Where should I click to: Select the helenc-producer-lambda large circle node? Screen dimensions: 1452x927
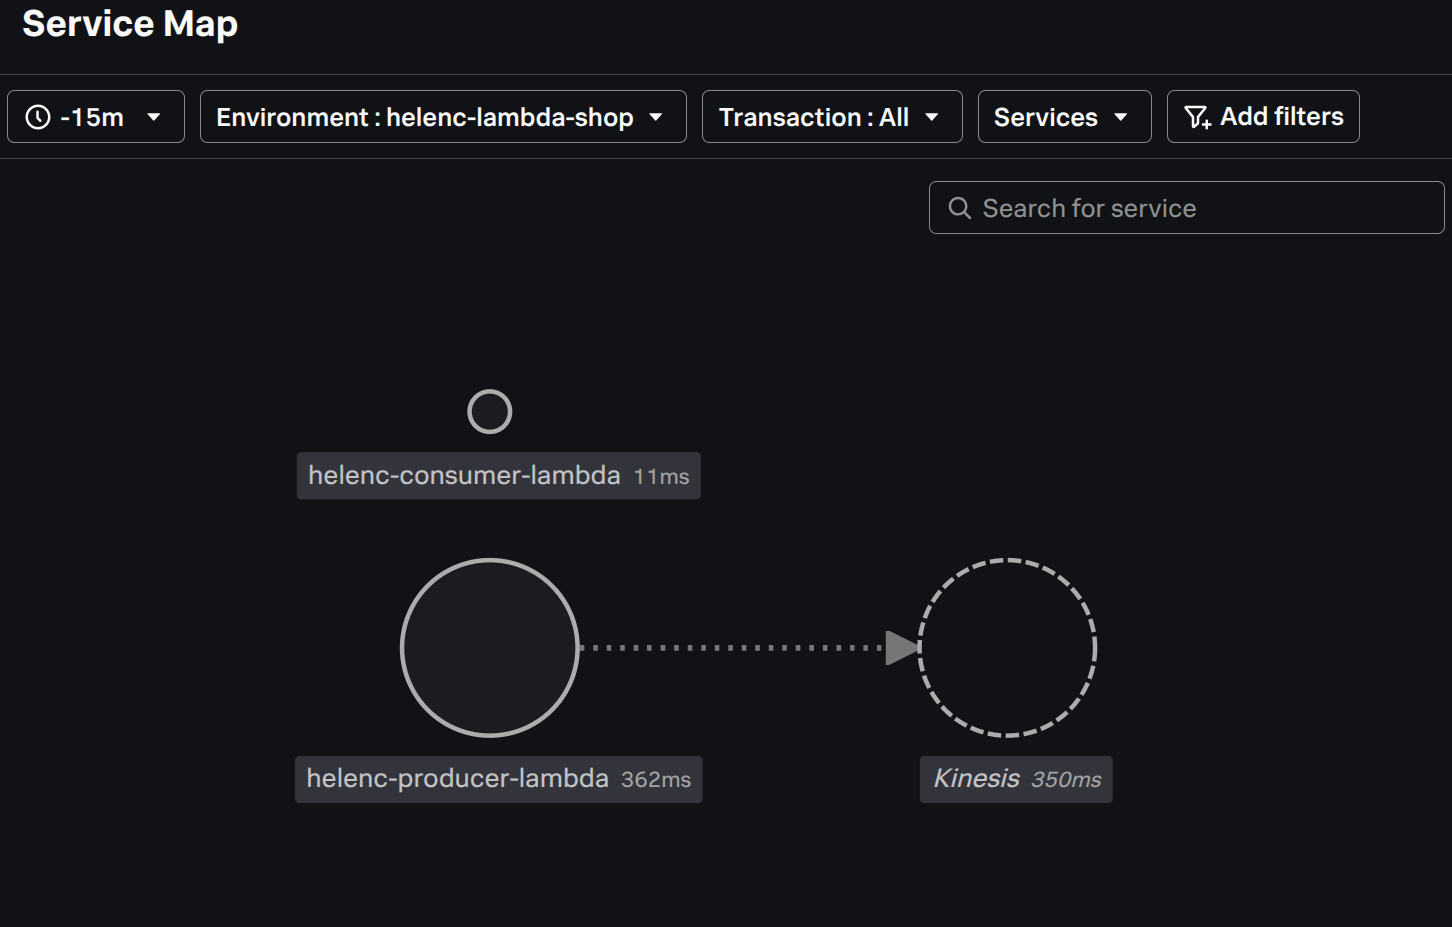(x=490, y=648)
